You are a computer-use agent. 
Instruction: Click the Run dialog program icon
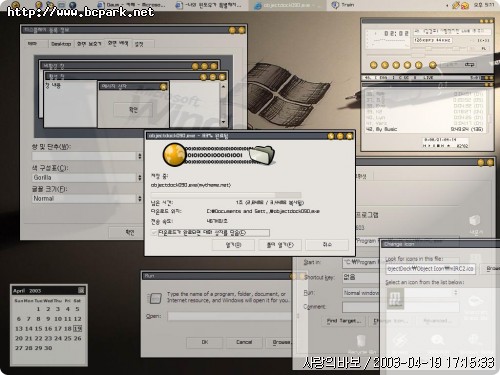[x=155, y=298]
